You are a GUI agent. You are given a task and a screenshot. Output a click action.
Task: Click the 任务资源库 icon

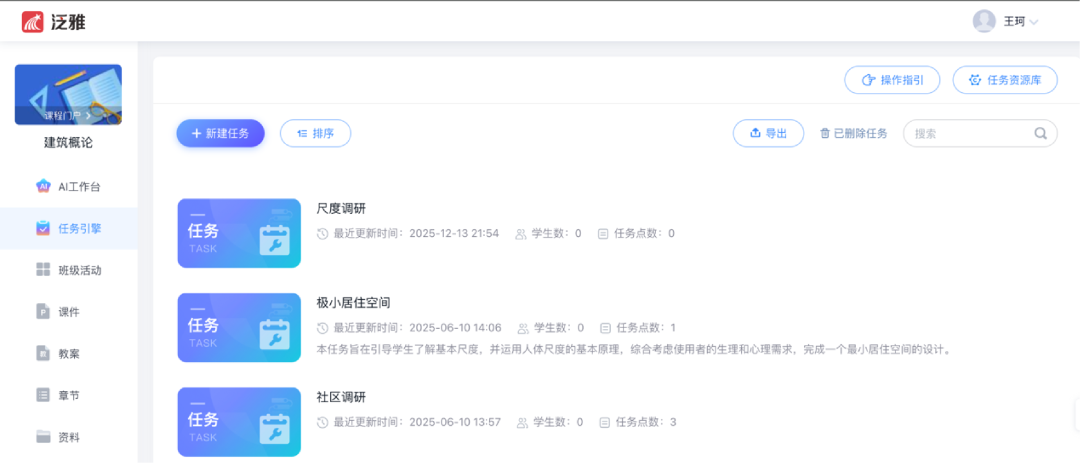point(975,80)
